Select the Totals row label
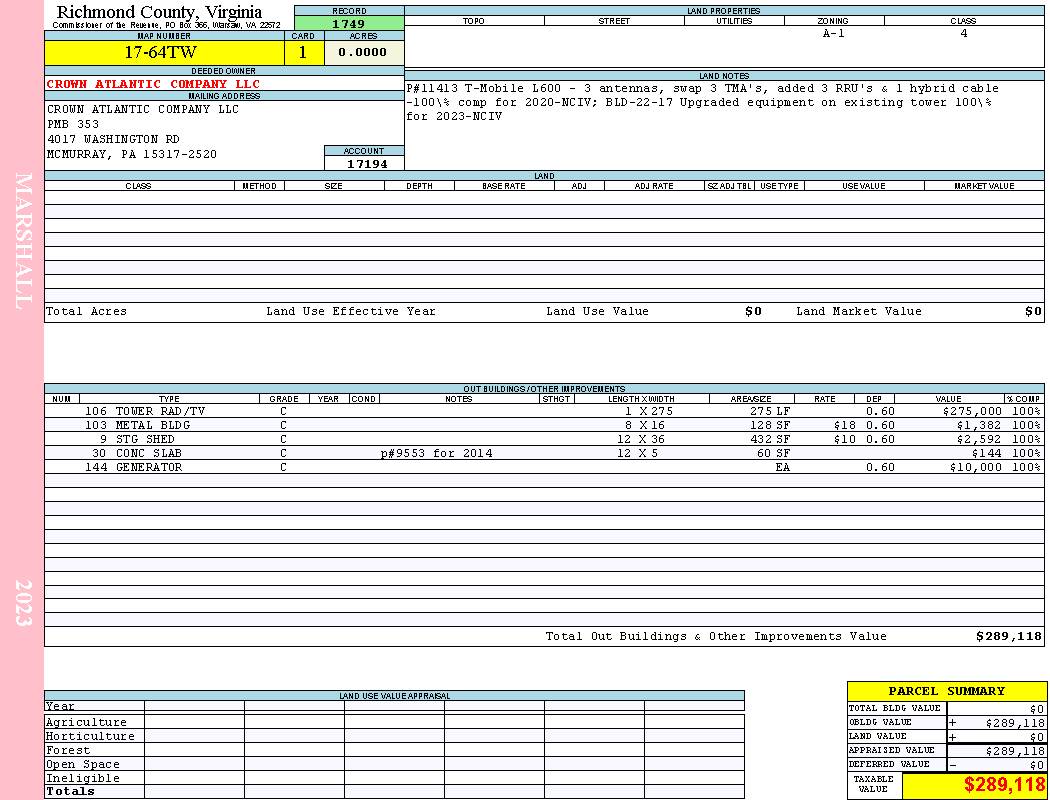 [70, 791]
